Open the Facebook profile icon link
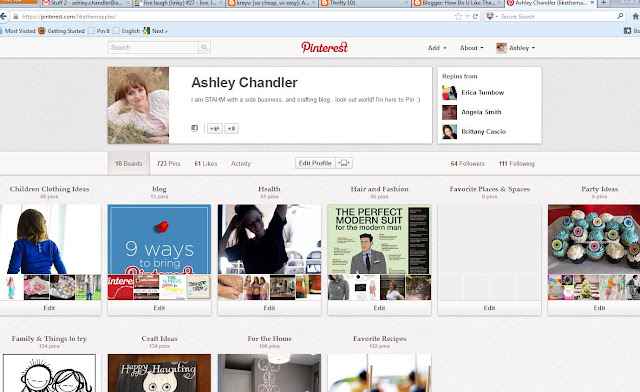Screen dimensions: 640x392 pyautogui.click(x=195, y=128)
